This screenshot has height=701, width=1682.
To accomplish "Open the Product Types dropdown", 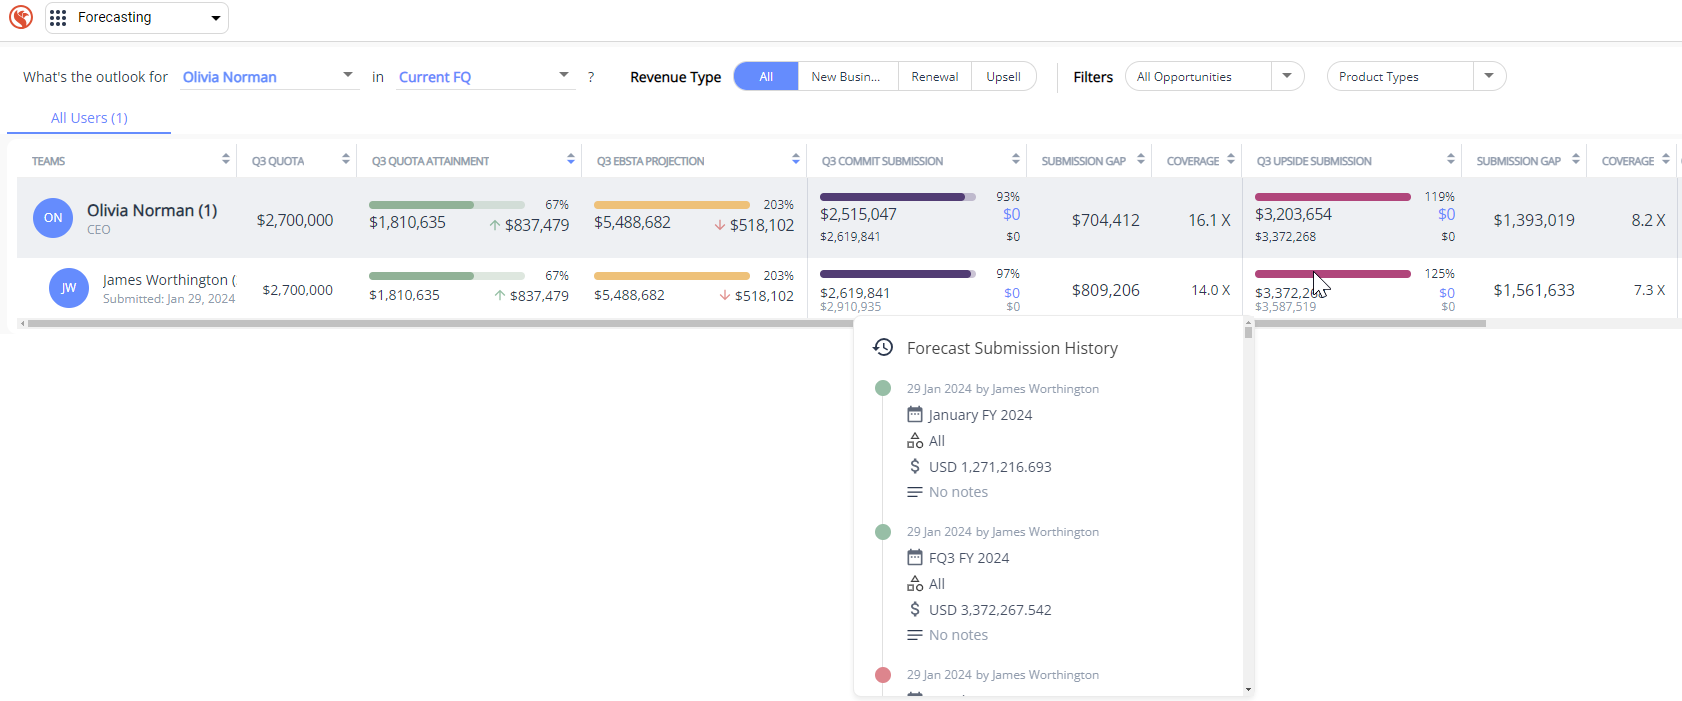I will 1489,77.
